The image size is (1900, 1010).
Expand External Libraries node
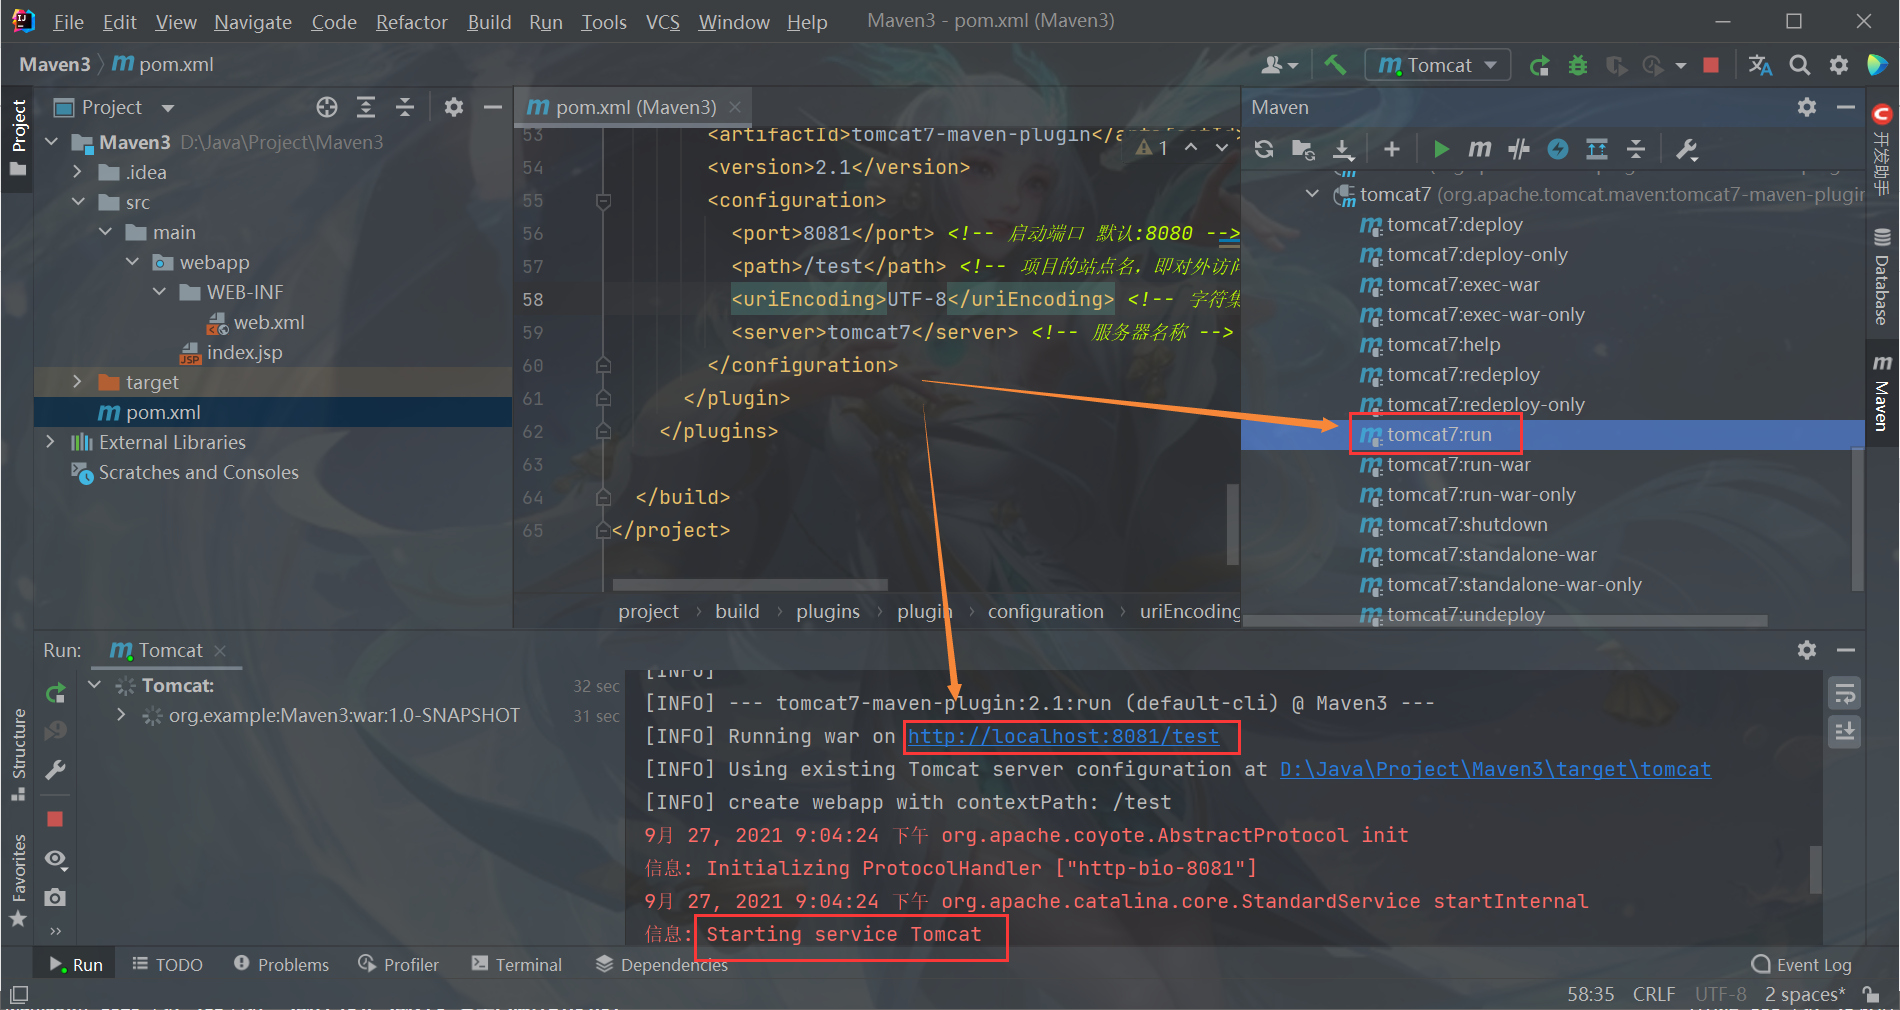(x=51, y=442)
